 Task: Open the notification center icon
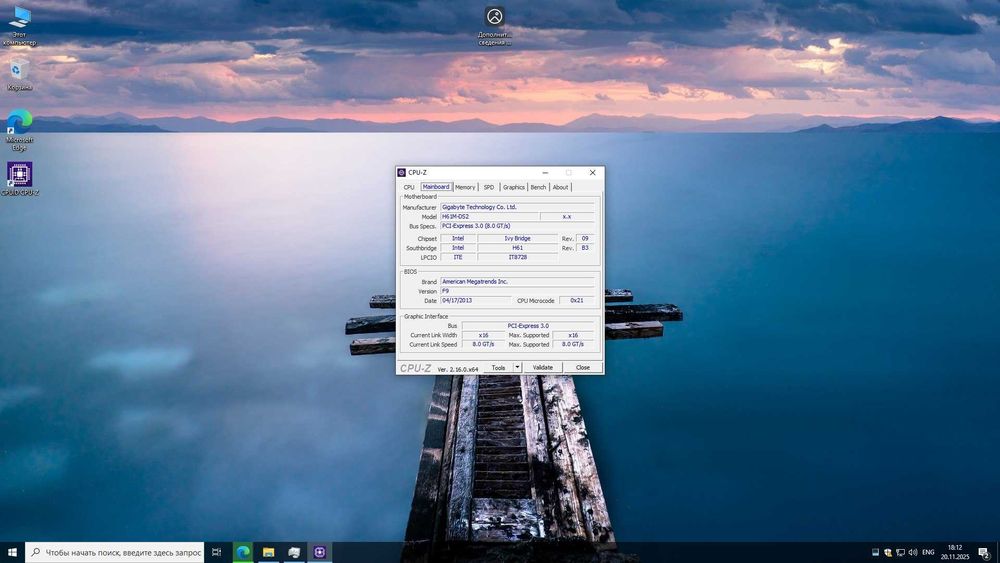tap(985, 553)
